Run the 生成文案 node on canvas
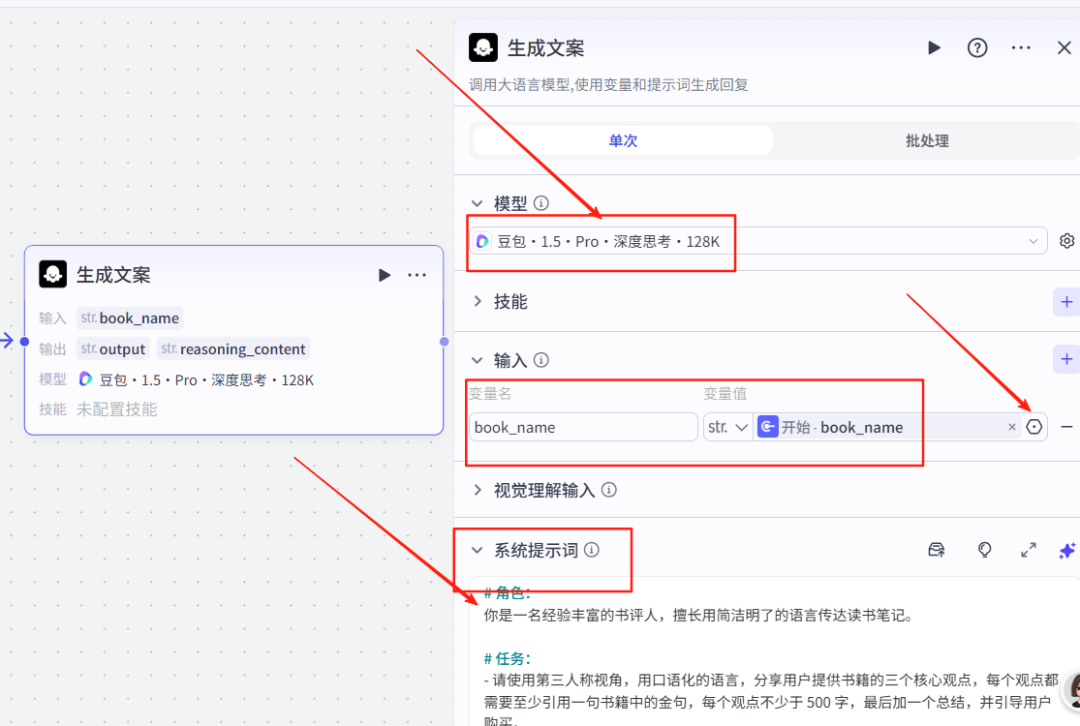Screen dimensions: 1080x726 [x=384, y=275]
